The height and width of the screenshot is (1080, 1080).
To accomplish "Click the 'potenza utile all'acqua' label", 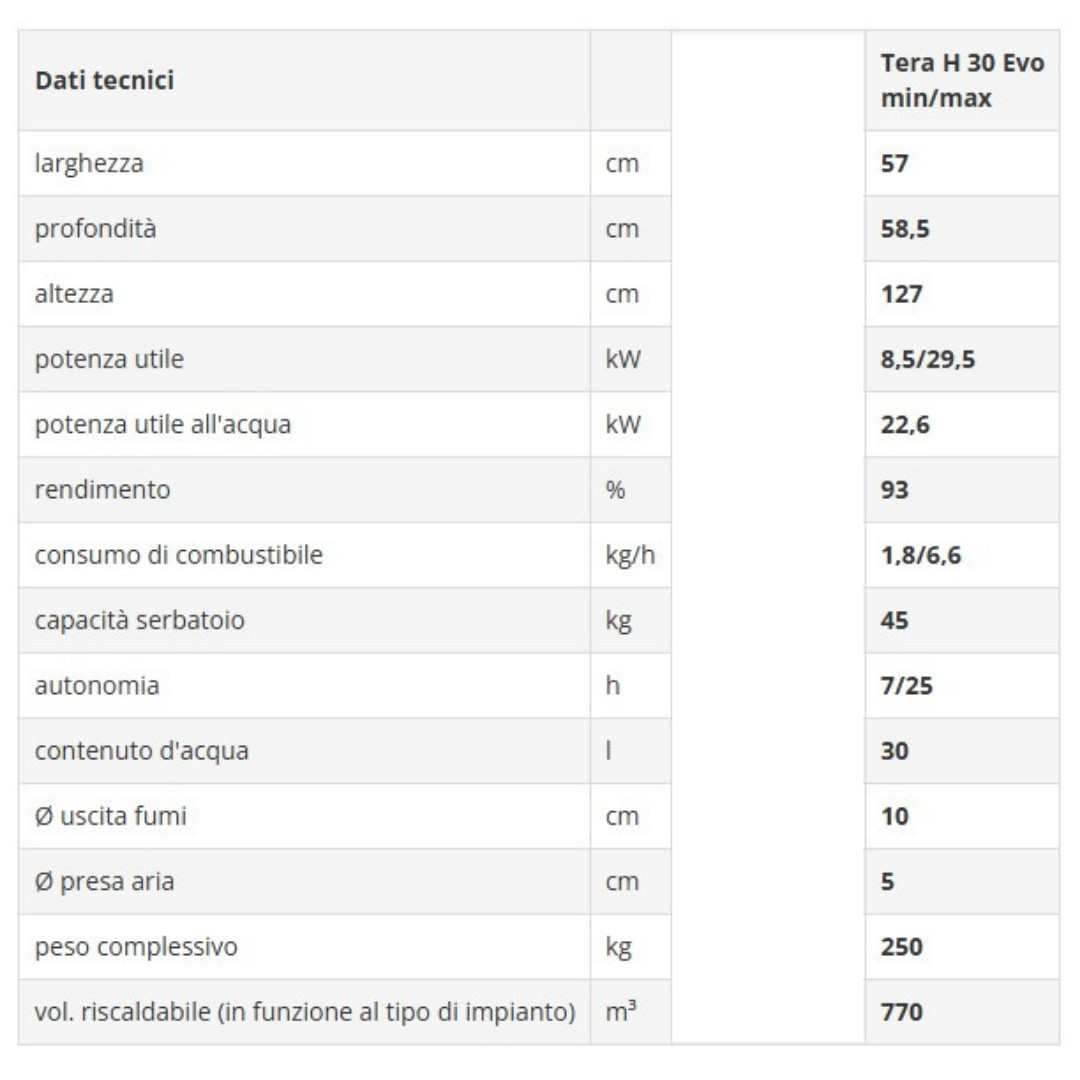I will tap(163, 425).
